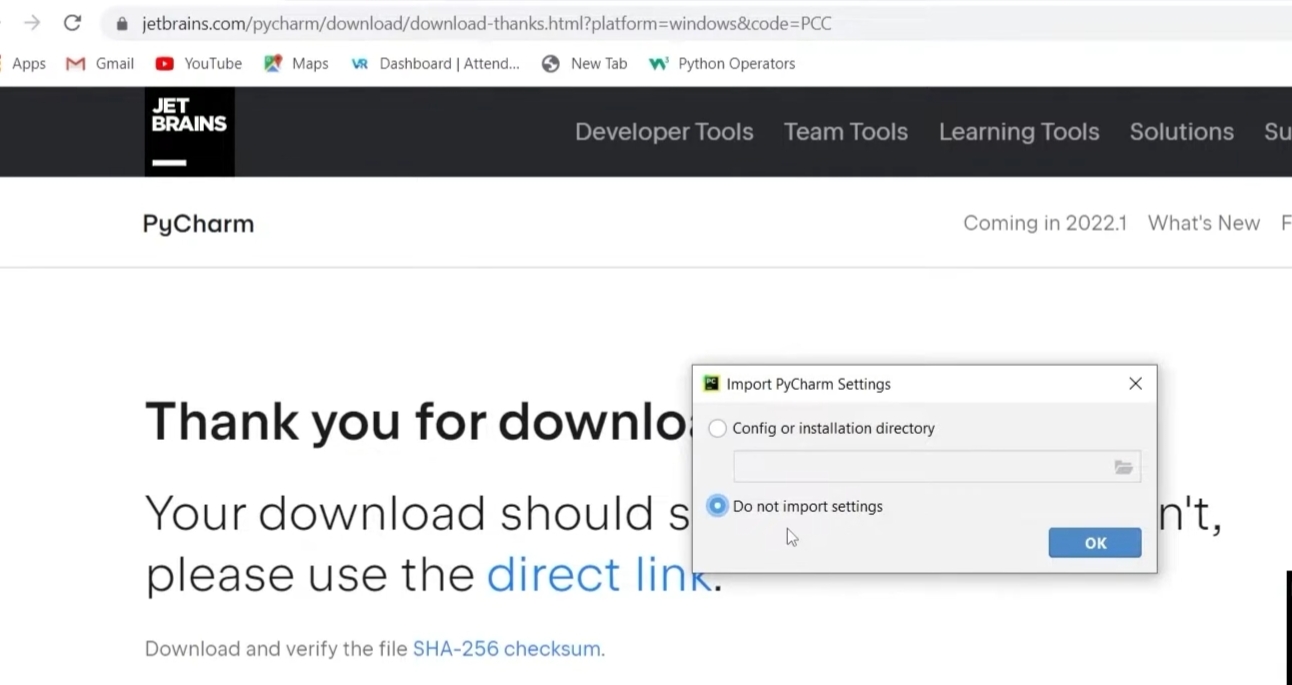Open the New Tab bookmark
The width and height of the screenshot is (1292, 685).
tap(584, 63)
